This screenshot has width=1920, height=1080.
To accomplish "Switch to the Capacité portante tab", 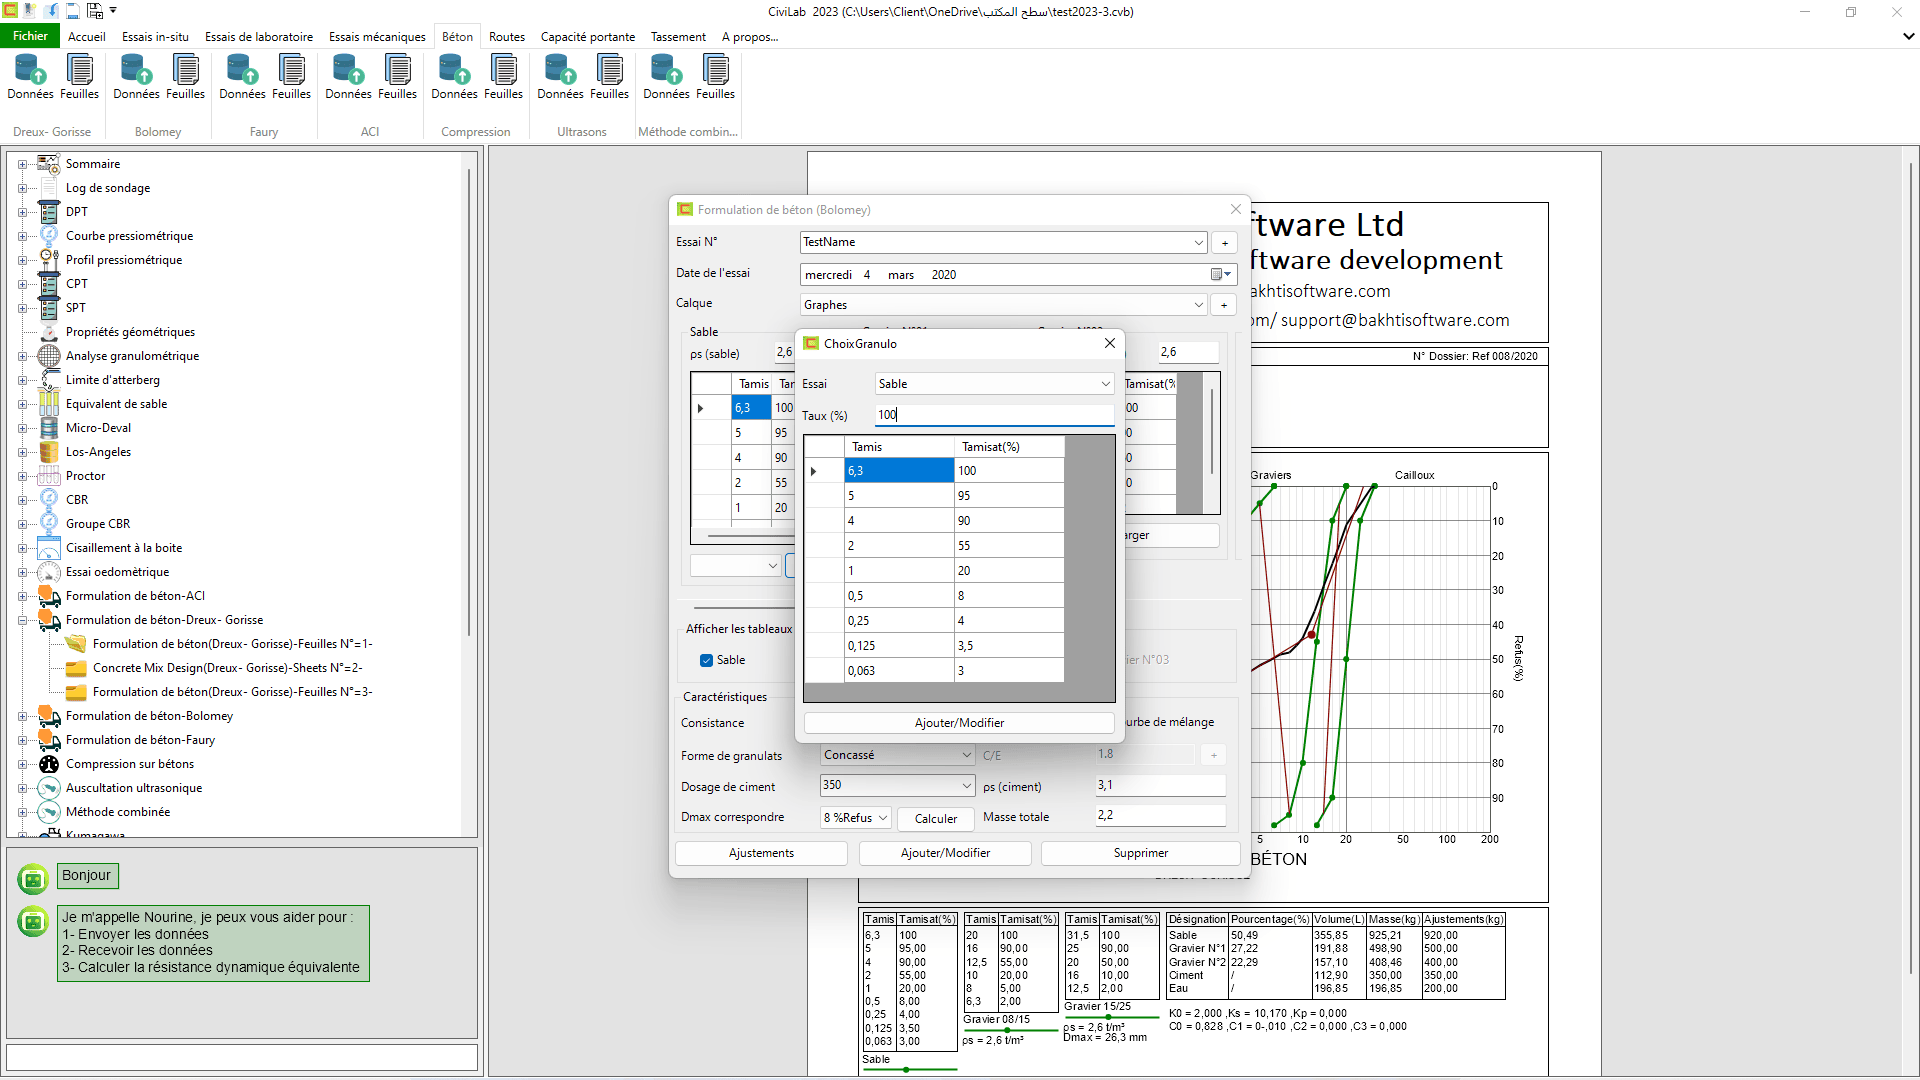I will tap(588, 37).
